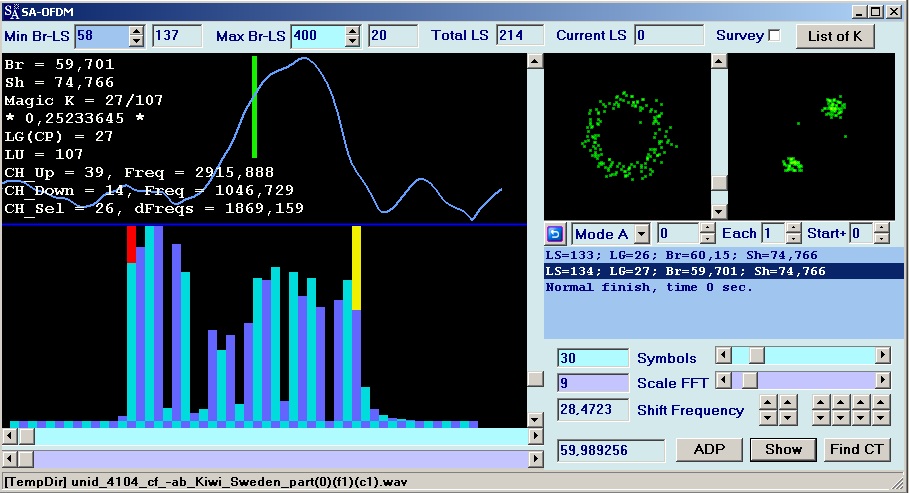
Task: Run the Find CT function
Action: click(x=857, y=450)
